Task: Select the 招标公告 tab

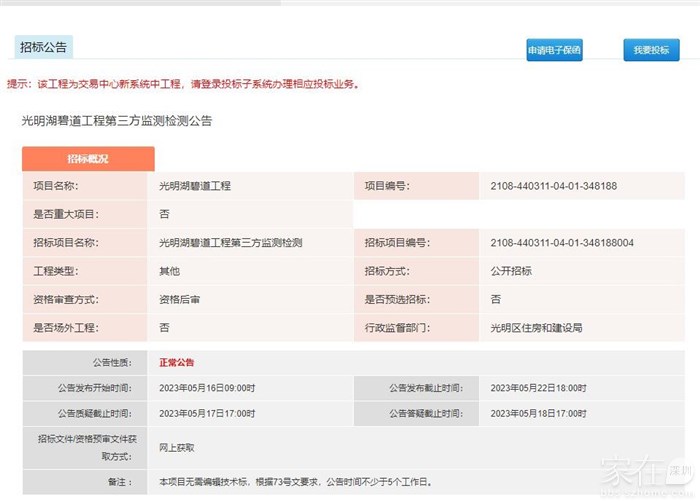Action: (44, 47)
